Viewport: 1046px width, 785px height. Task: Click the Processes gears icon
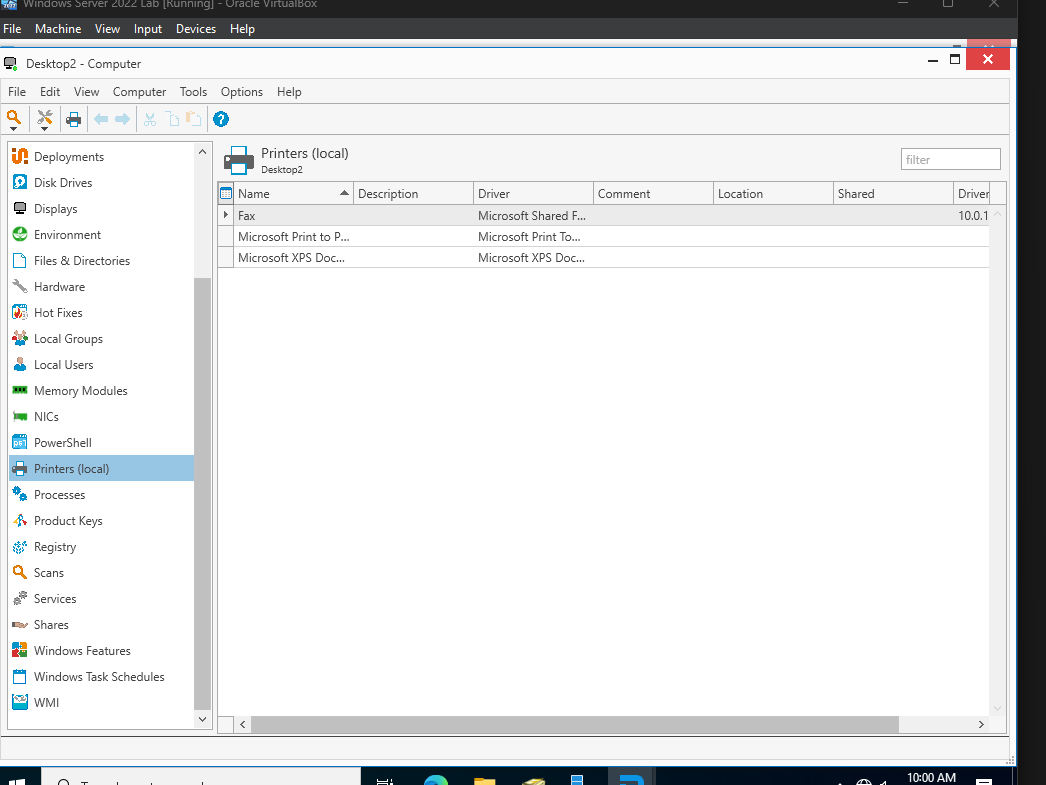coord(20,494)
